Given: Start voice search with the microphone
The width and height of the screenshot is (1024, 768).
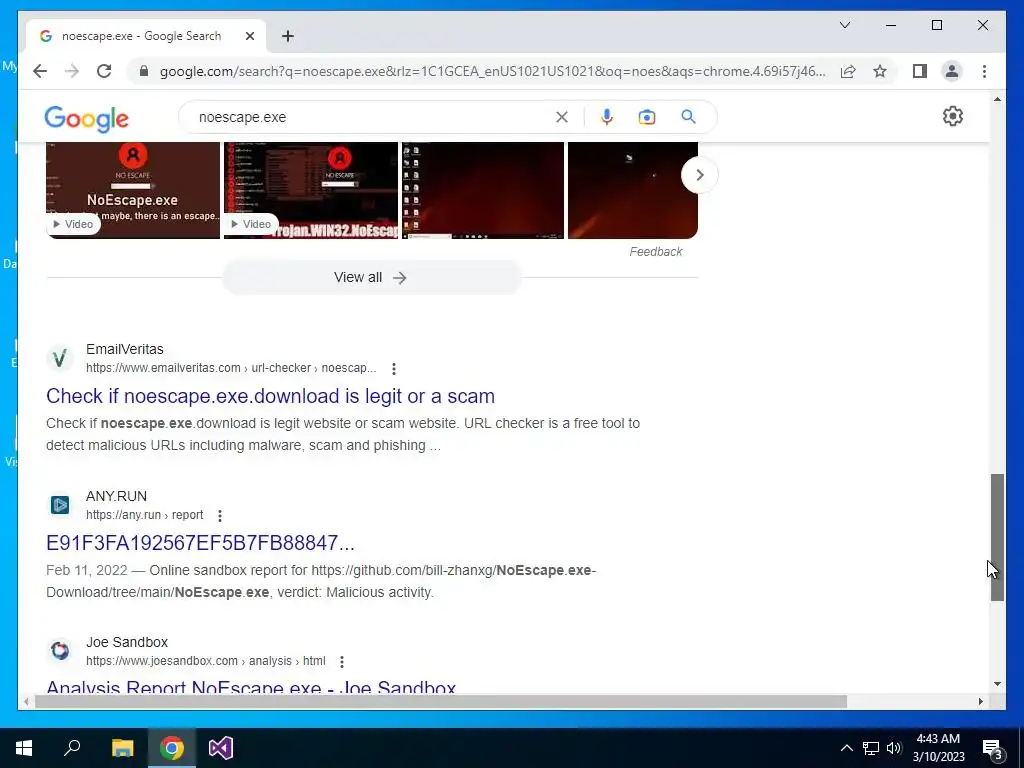Looking at the screenshot, I should pyautogui.click(x=607, y=117).
